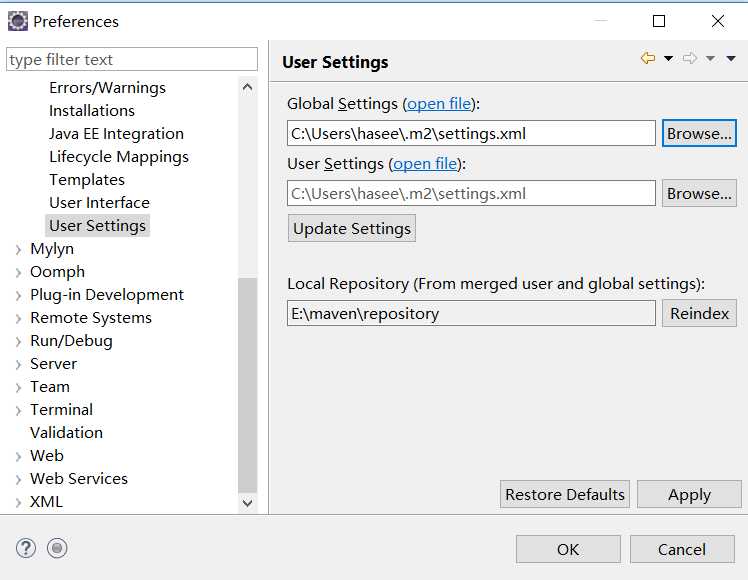Select Mylyn category label
The height and width of the screenshot is (580, 748).
pyautogui.click(x=52, y=249)
